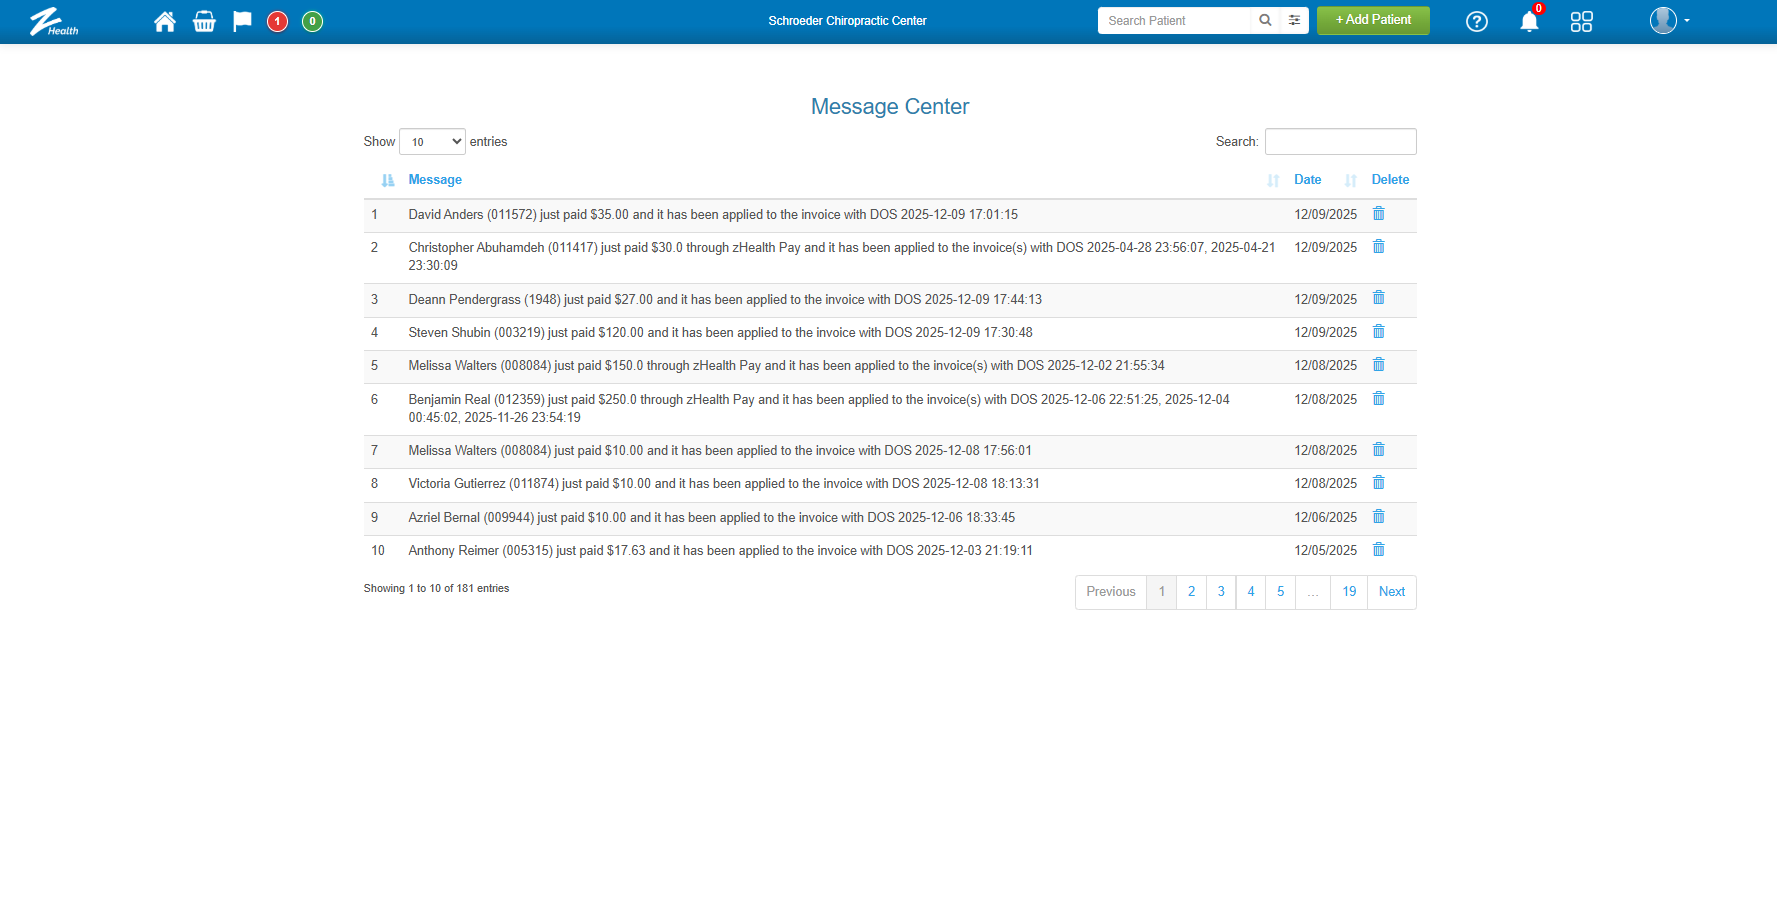Open the Show entries dropdown
Viewport: 1777px width, 911px height.
pos(432,142)
